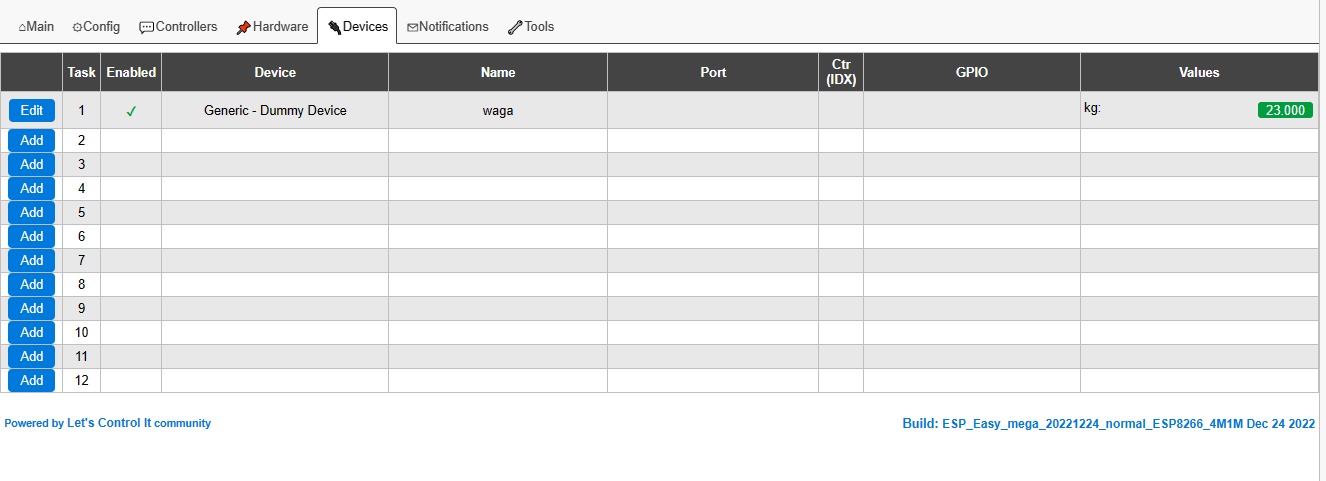Select the Generic - Dummy Device cell
The height and width of the screenshot is (481, 1326).
(275, 110)
